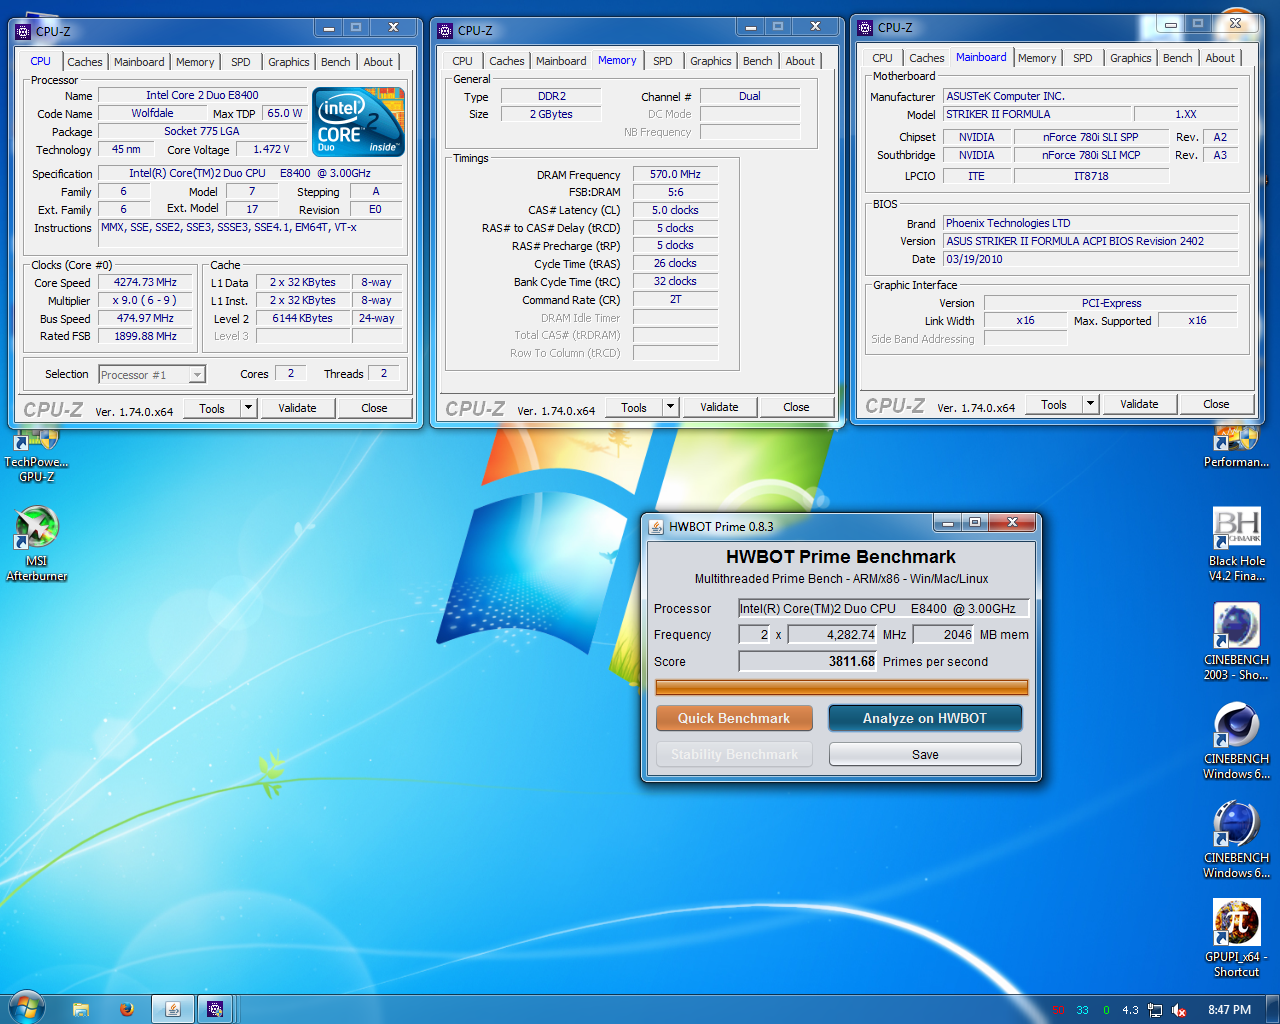This screenshot has width=1280, height=1024.
Task: Open the lowest CINEBENCH Windows 6... shortcut above GPUPI
Action: pyautogui.click(x=1237, y=841)
